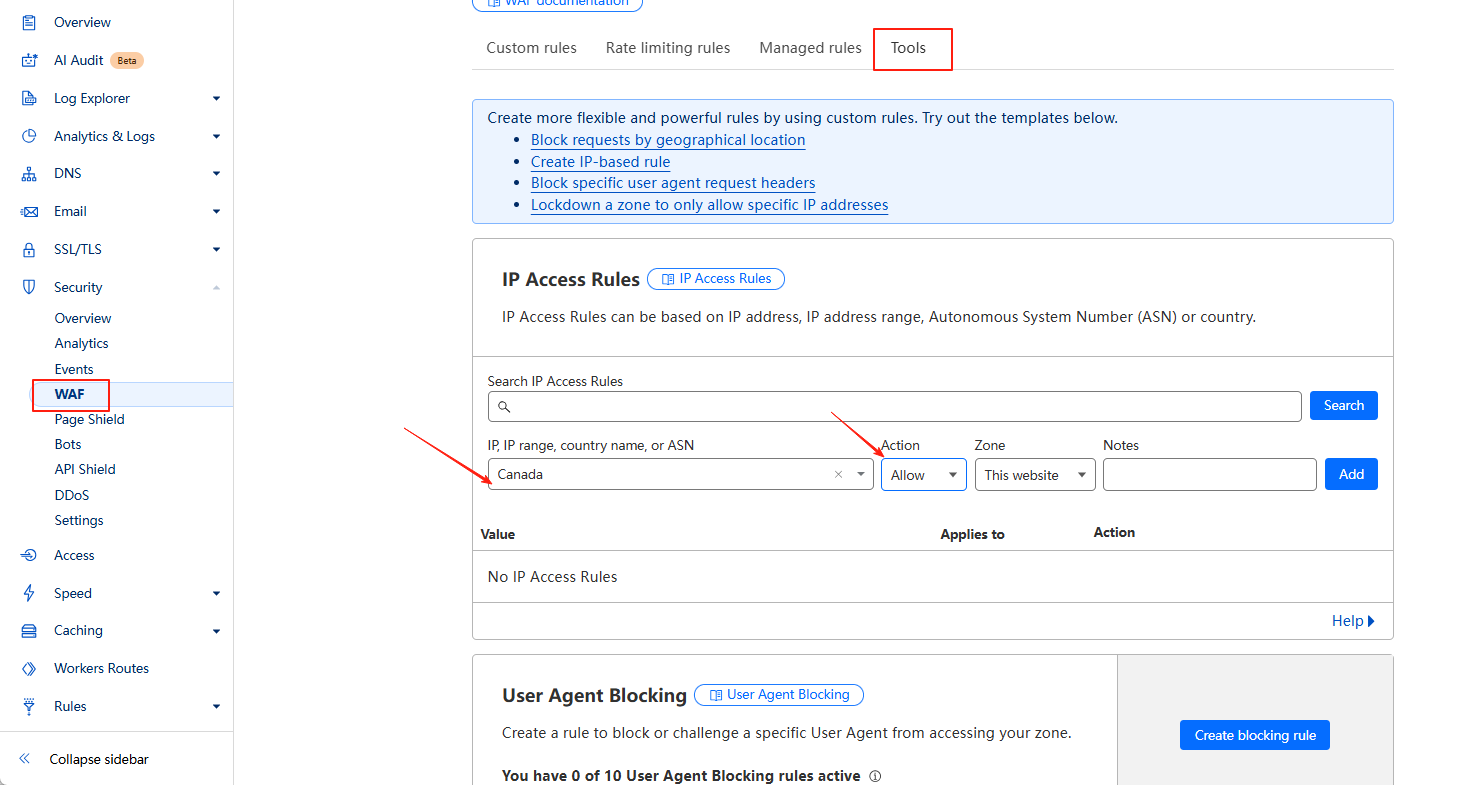Open the Overview page via its document icon
Image resolution: width=1477 pixels, height=785 pixels.
(29, 22)
